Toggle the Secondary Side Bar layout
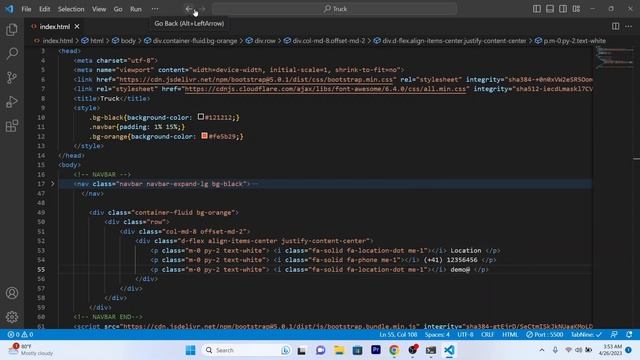The image size is (640, 360). click(563, 9)
